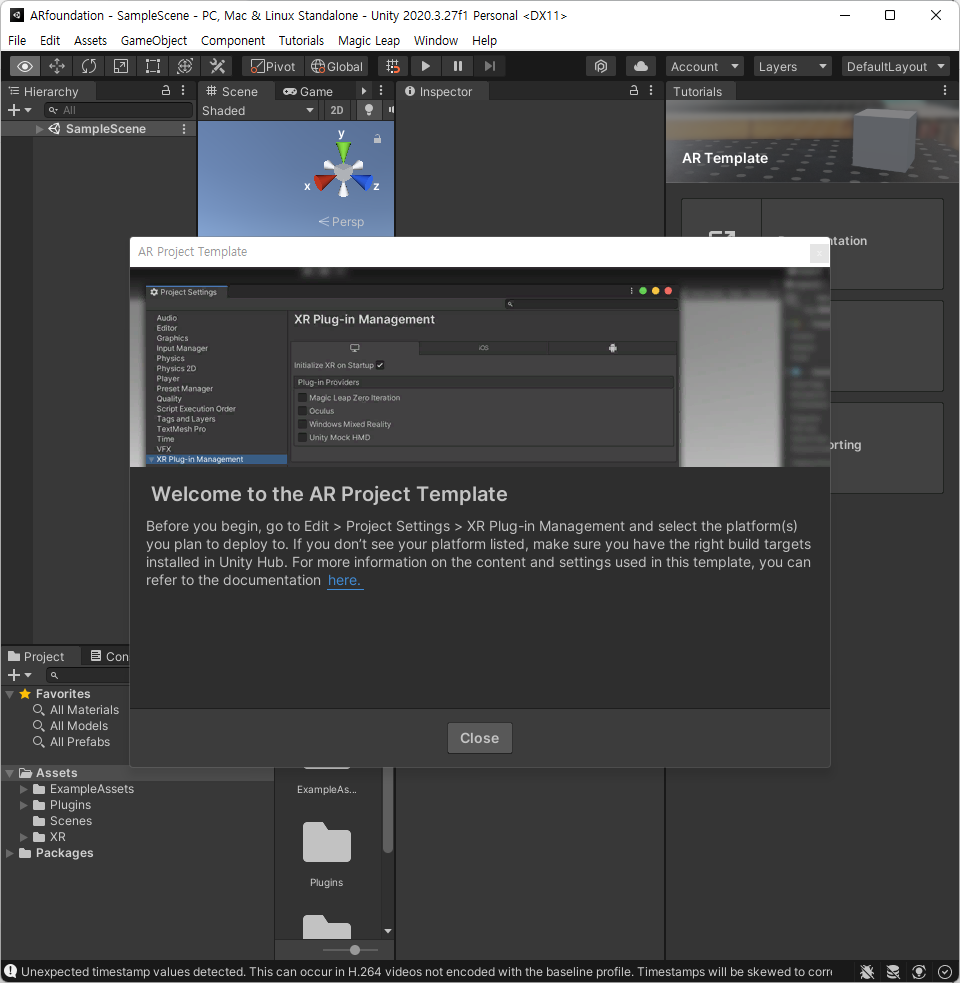Open the custom editor tools icon
Screen dimensions: 960x983
click(217, 66)
